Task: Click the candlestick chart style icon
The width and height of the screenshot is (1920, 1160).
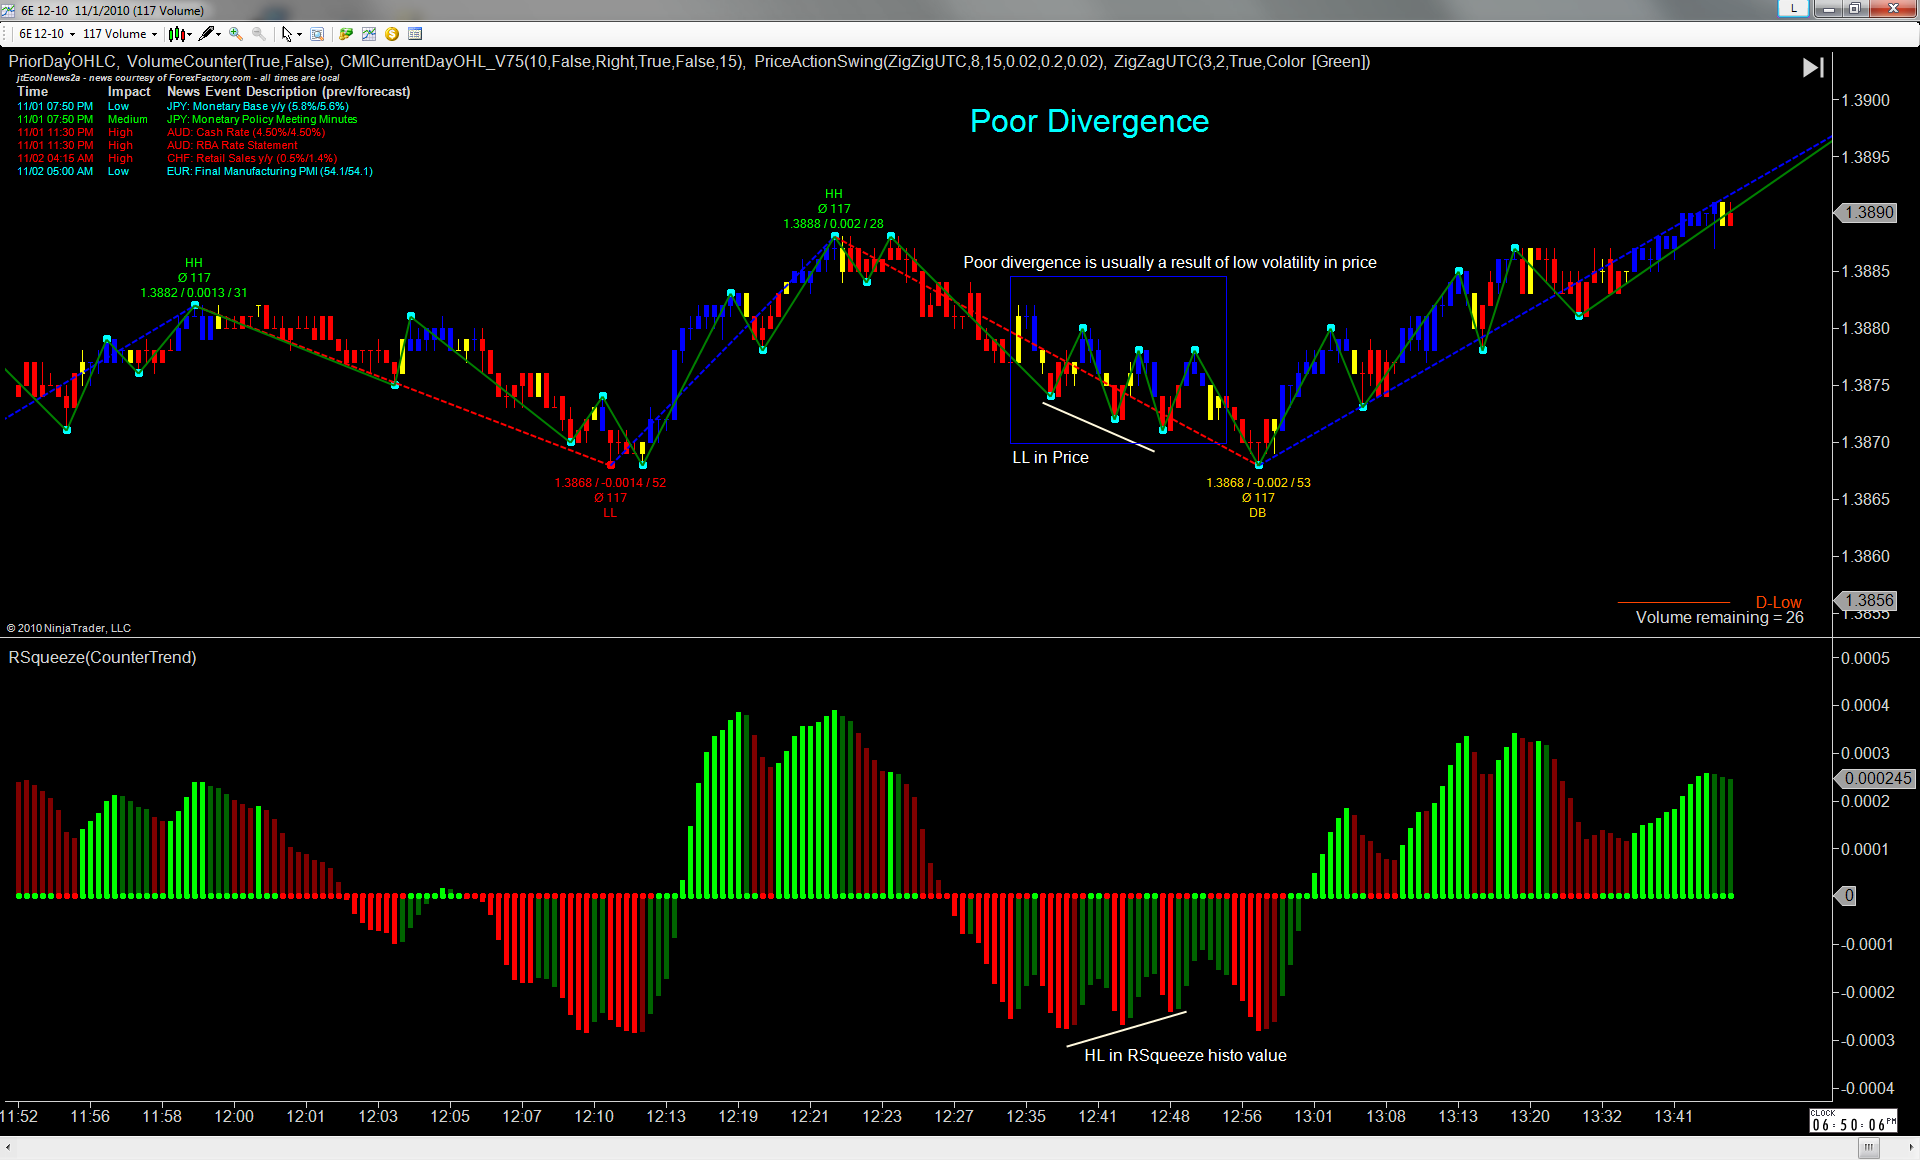Action: 176,34
